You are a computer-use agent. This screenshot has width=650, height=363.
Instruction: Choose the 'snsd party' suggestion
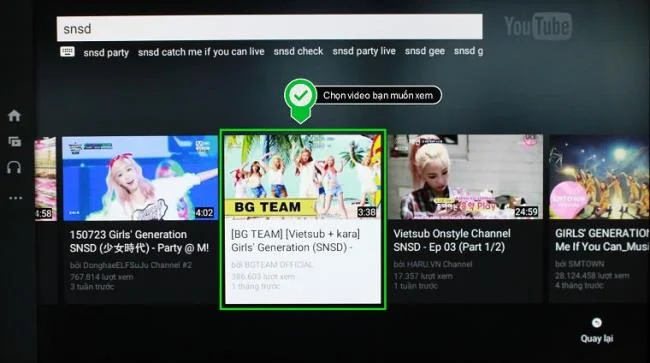click(106, 53)
